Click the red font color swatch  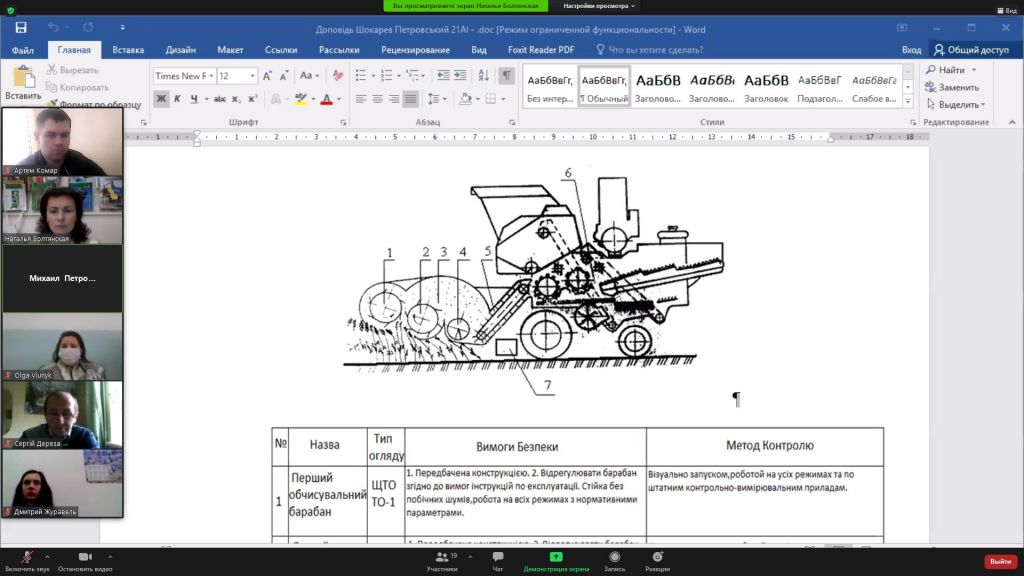pos(325,99)
